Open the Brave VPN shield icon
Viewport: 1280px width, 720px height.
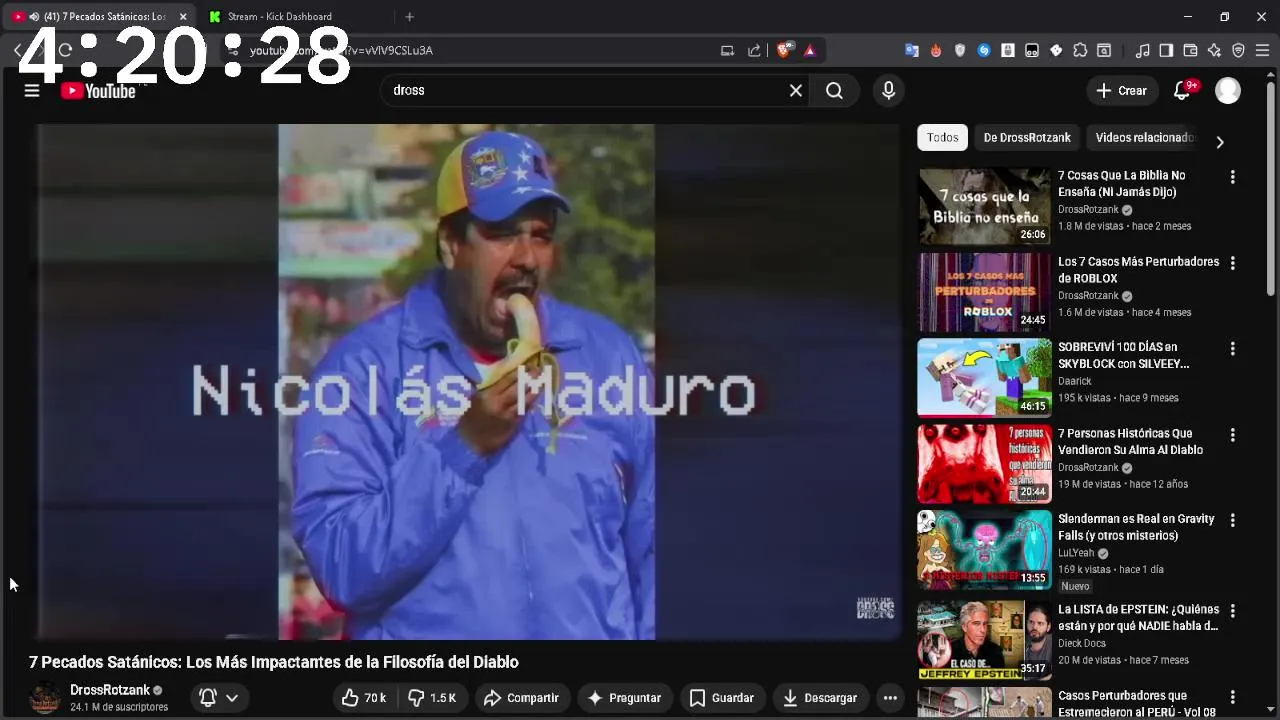click(x=1238, y=51)
